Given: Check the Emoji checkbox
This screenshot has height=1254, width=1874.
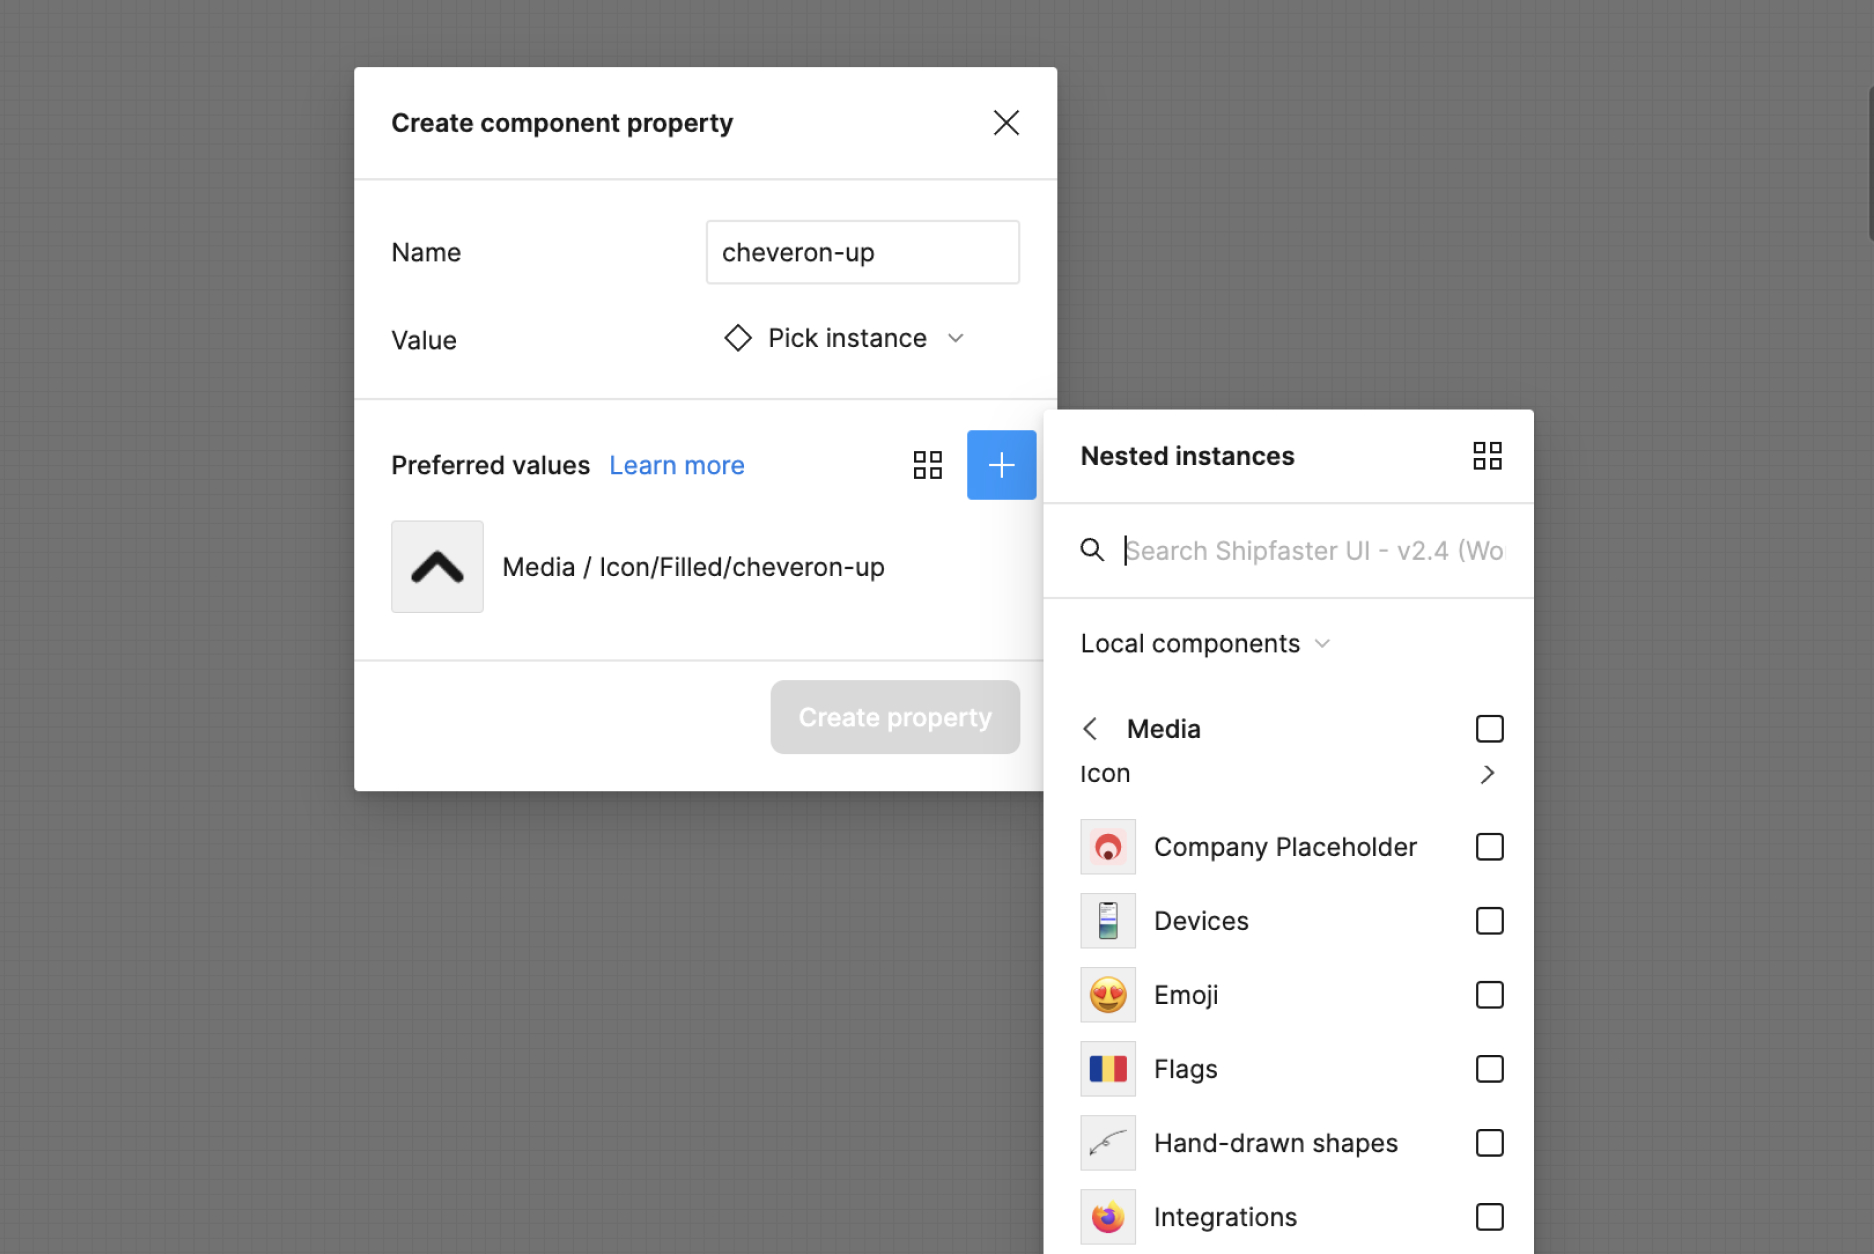Looking at the screenshot, I should (x=1489, y=995).
